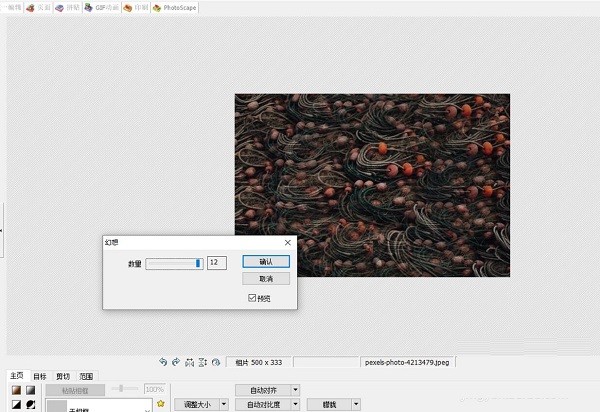This screenshot has height=412, width=600.
Task: Select the sepia tone icon
Action: coord(16,390)
